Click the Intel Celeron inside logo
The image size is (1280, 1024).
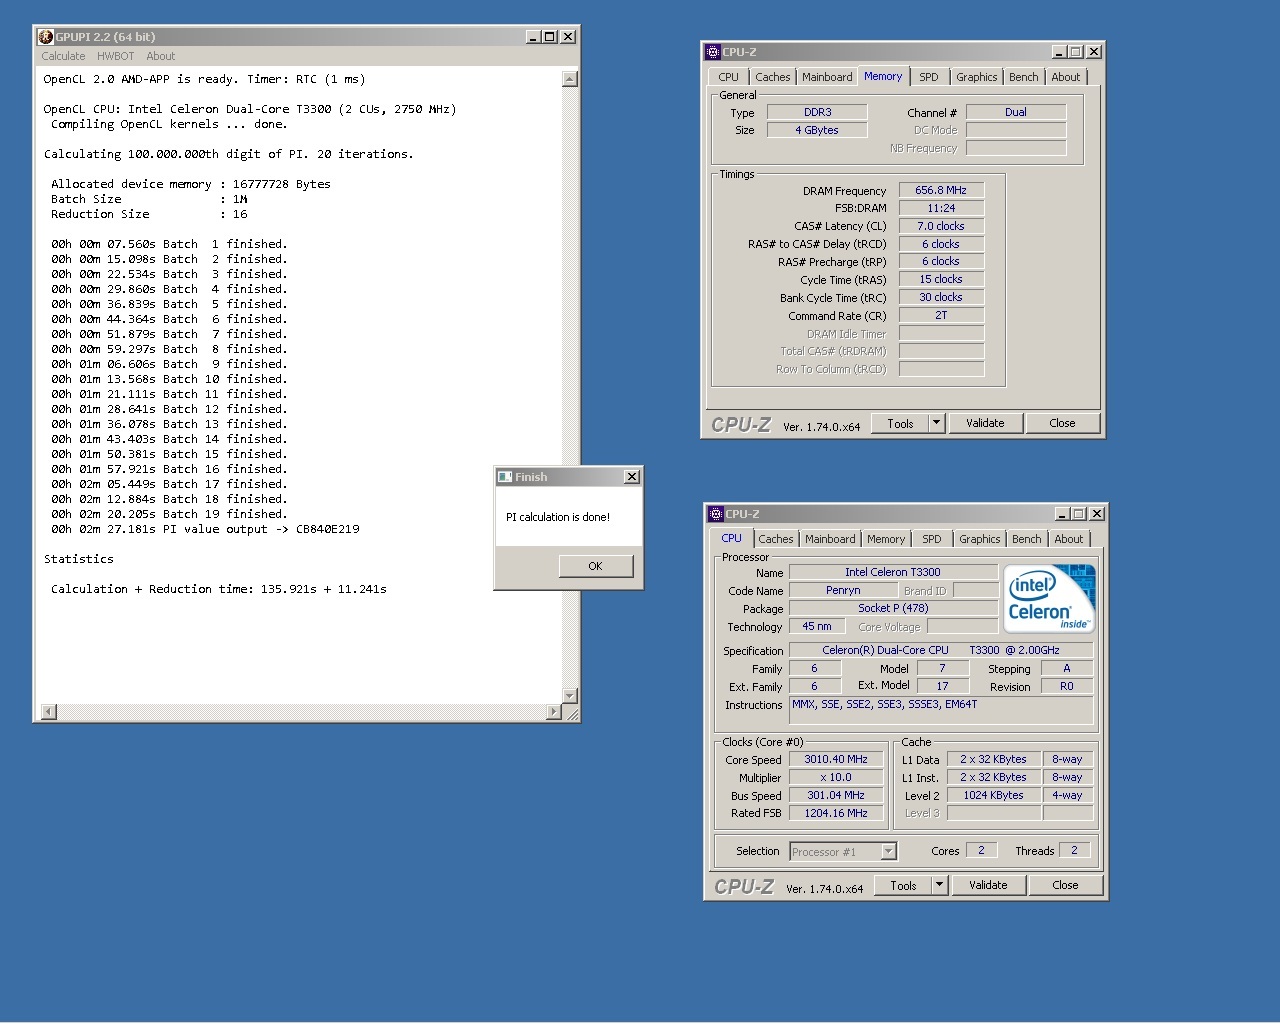coord(1049,598)
